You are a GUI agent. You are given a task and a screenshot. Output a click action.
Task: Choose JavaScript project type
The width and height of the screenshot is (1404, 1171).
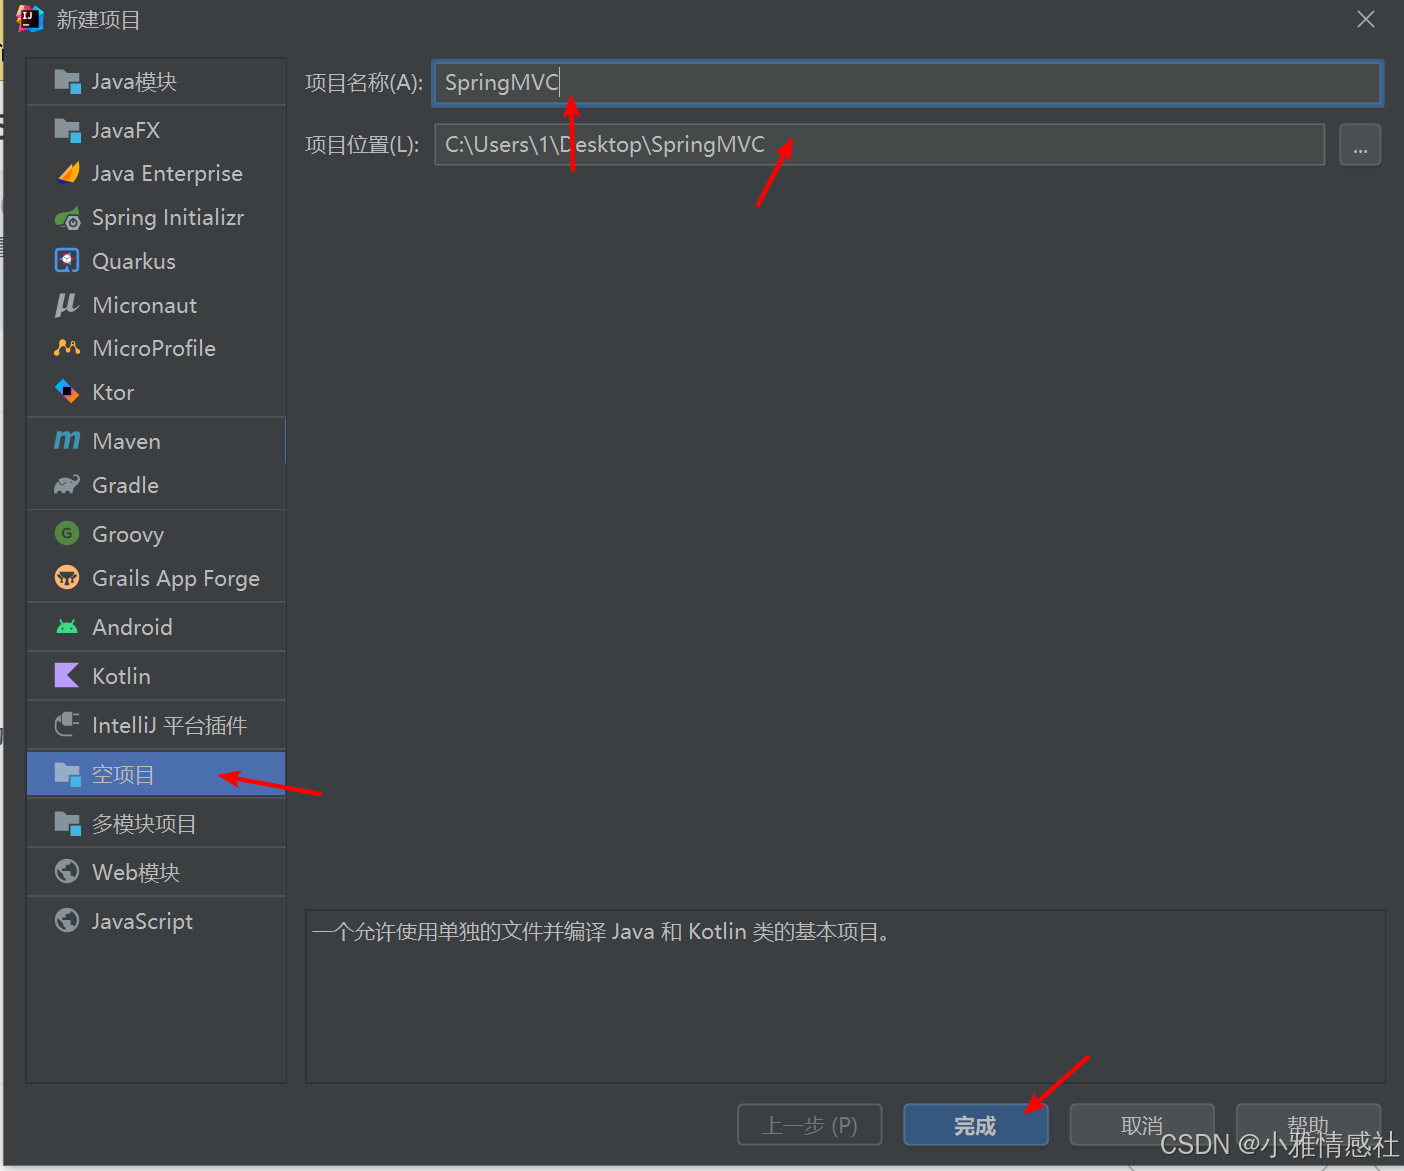coord(156,921)
